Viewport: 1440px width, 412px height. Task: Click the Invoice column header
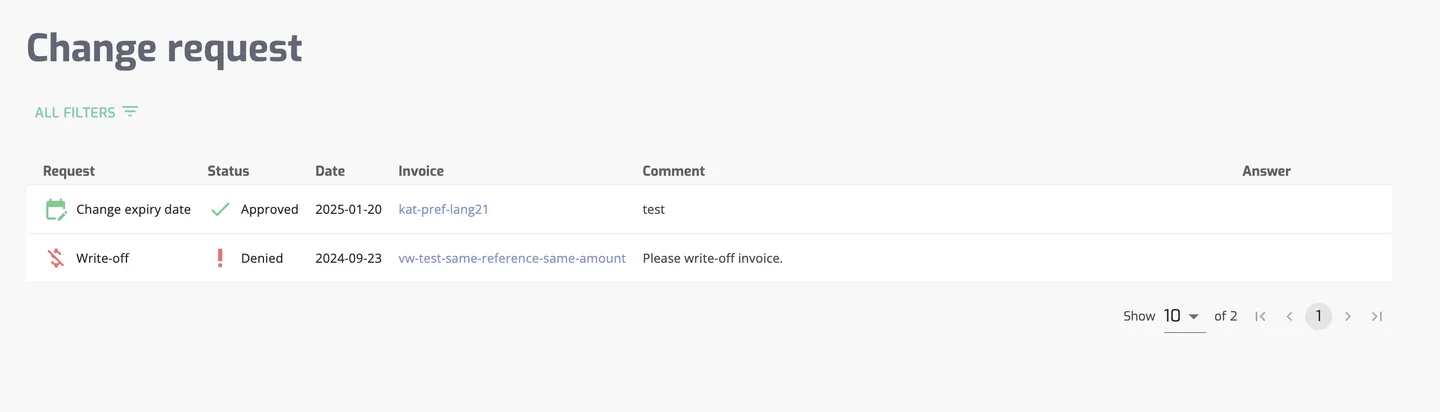click(x=421, y=171)
